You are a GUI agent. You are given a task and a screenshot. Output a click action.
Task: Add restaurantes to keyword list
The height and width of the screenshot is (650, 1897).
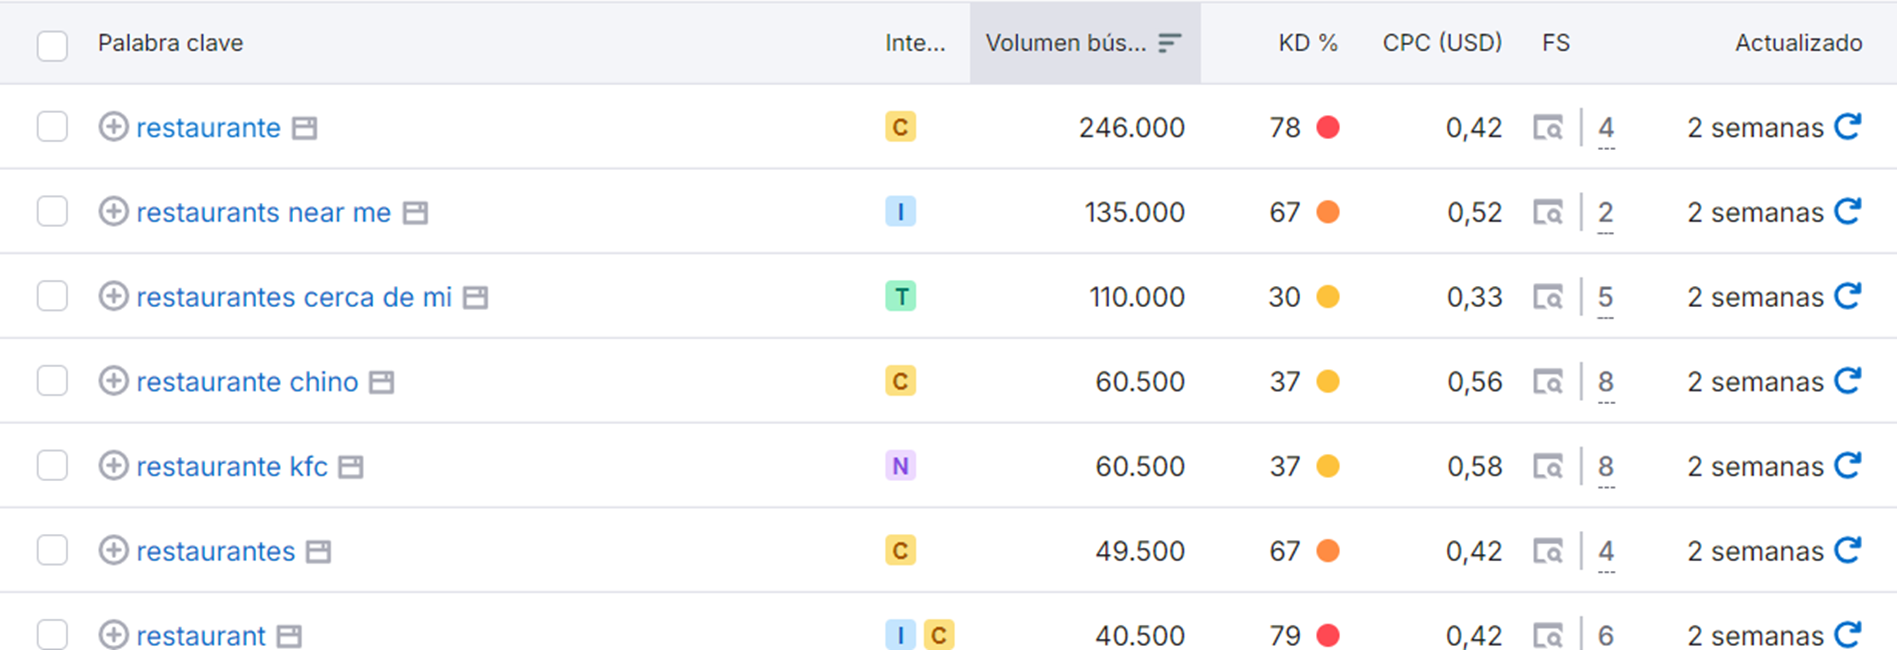(113, 551)
